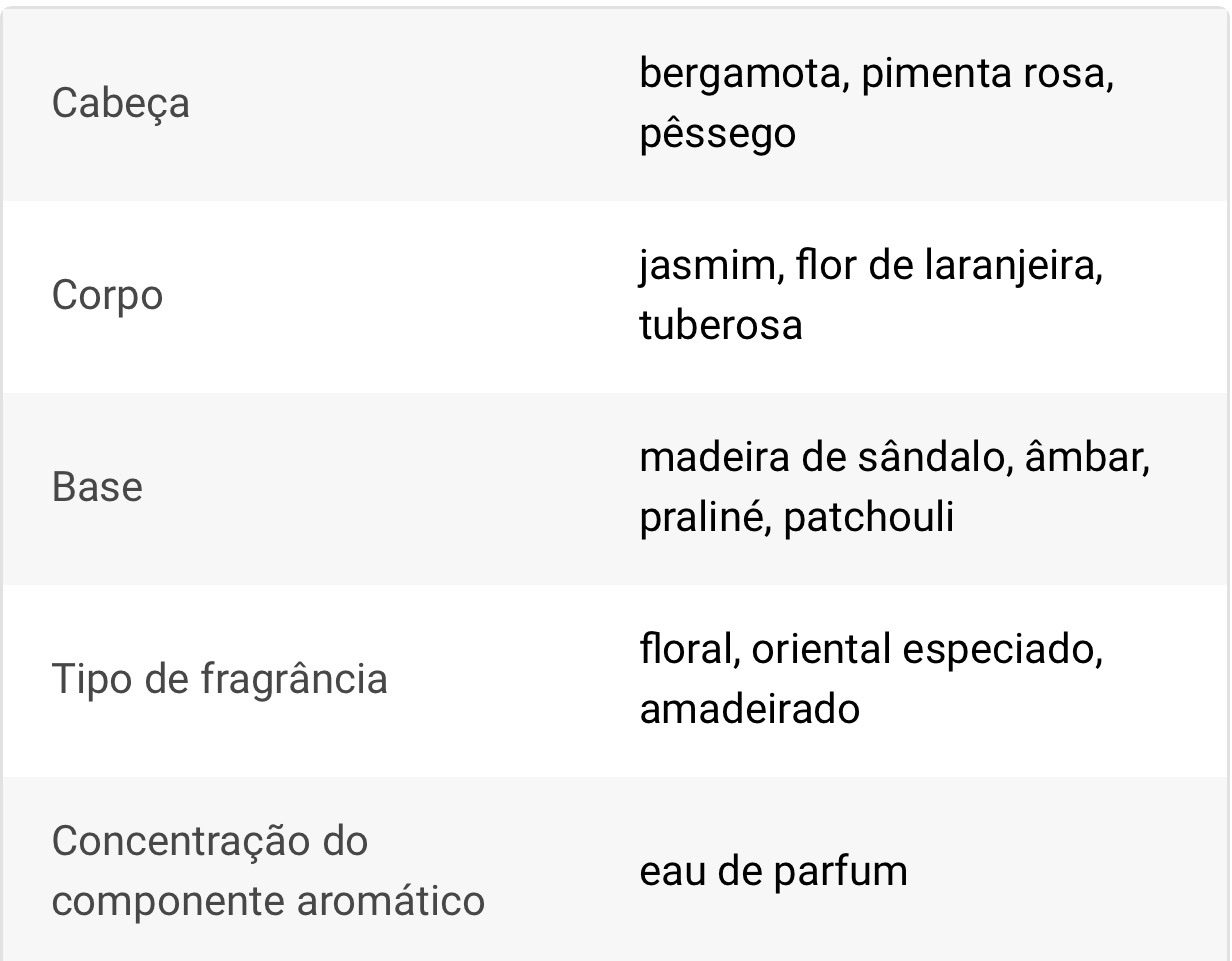Select the Corpo row label
The width and height of the screenshot is (1232, 961).
(107, 295)
